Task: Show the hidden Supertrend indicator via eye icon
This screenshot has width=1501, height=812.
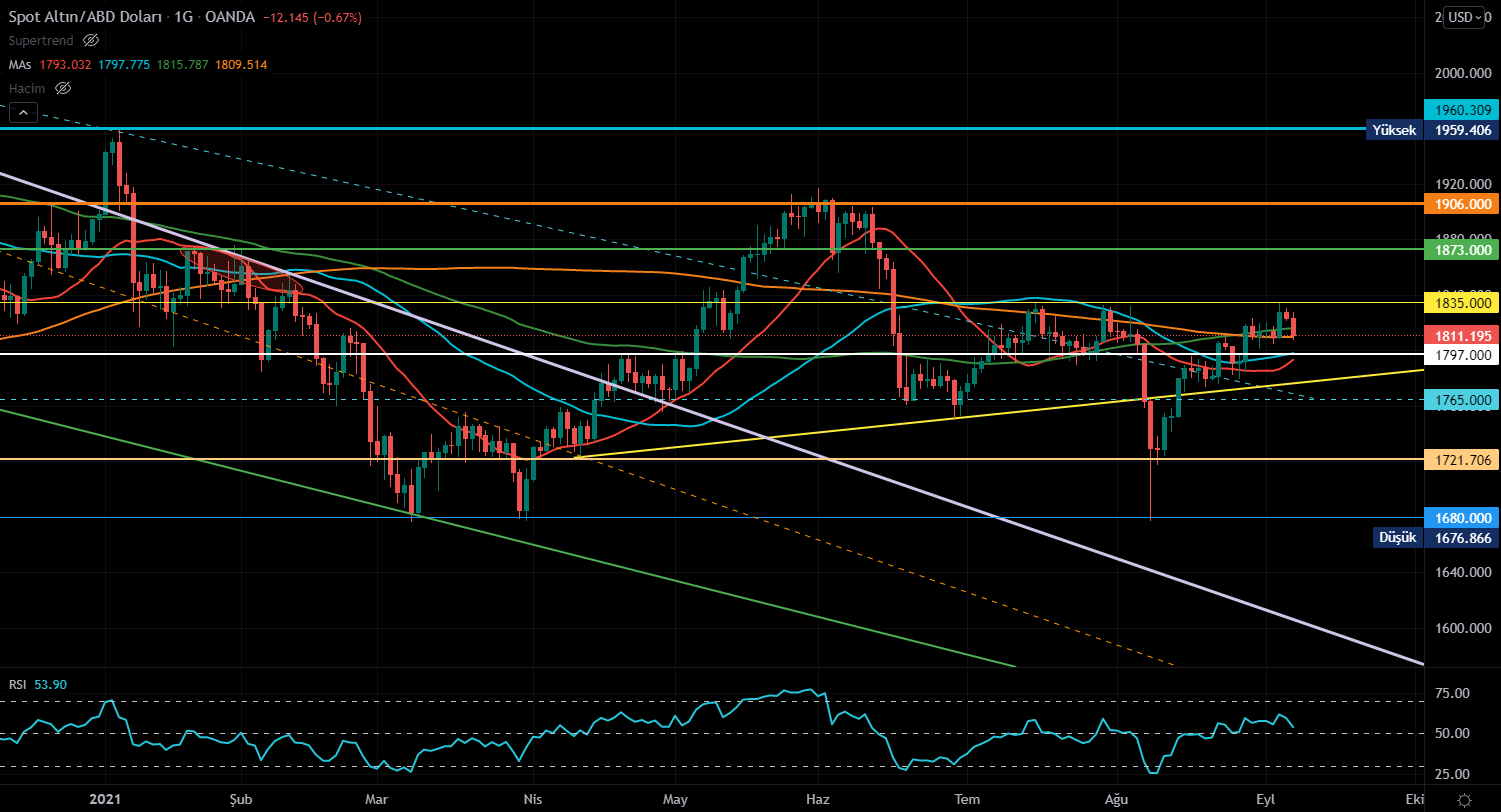Action: (91, 40)
